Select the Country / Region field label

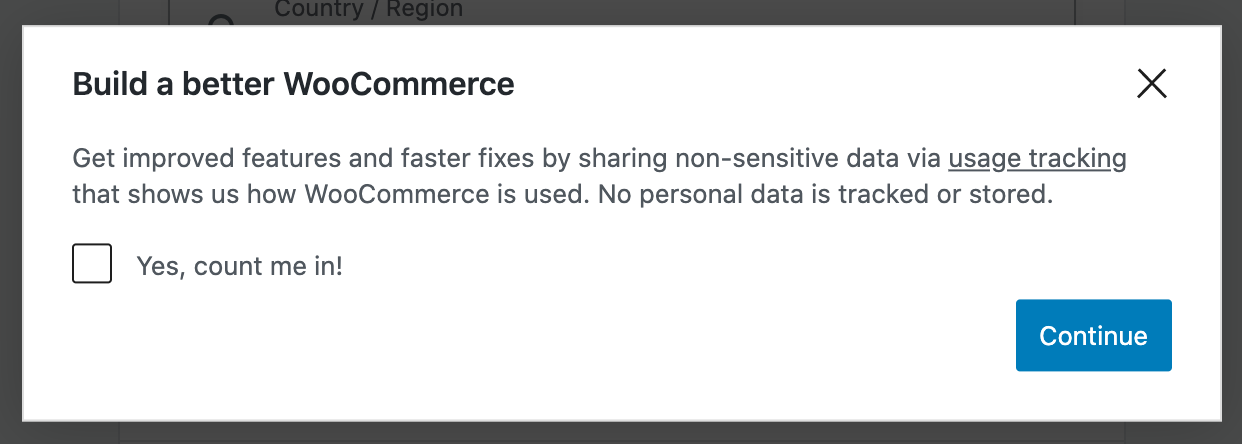(x=368, y=10)
